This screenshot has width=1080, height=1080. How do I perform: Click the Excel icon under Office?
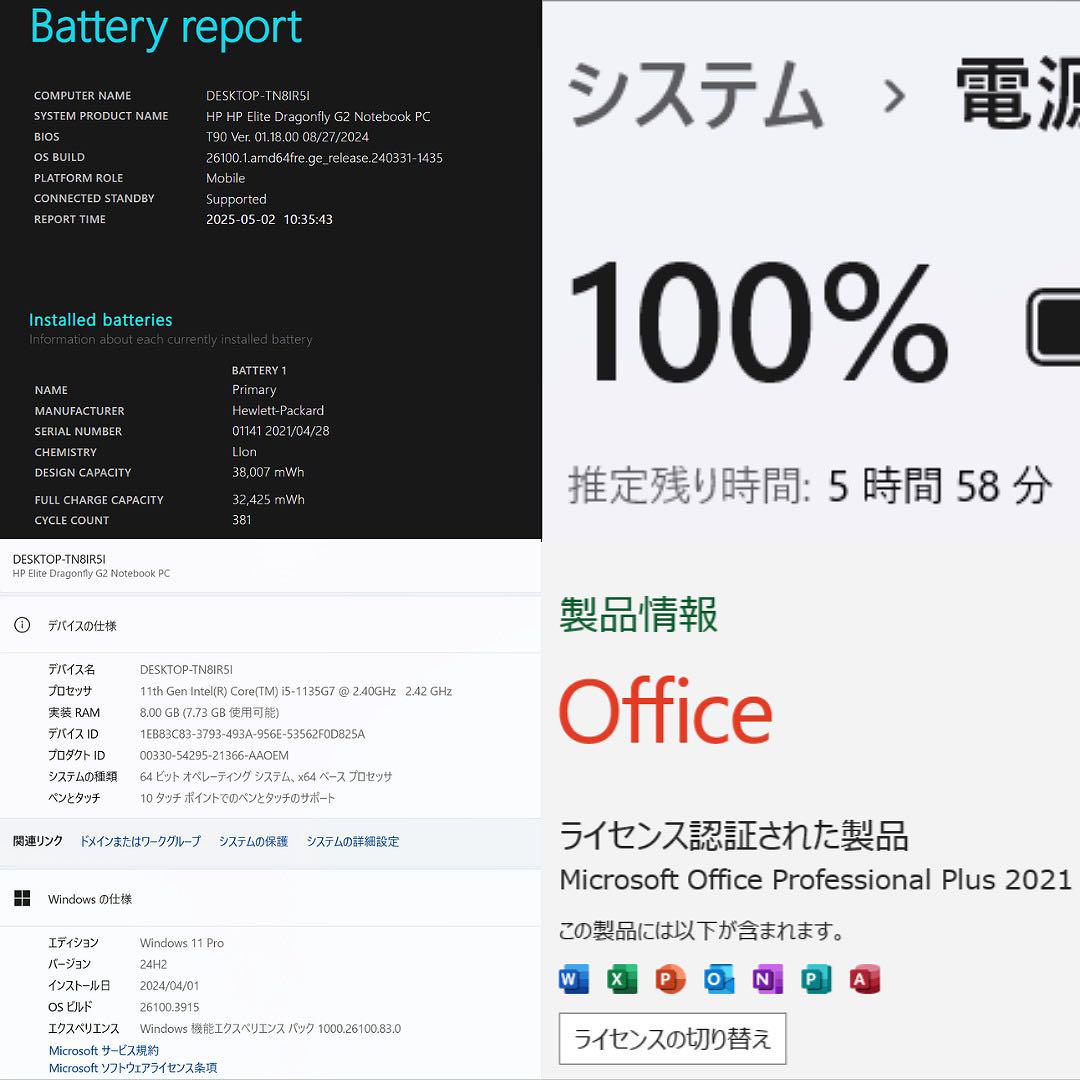tap(622, 979)
